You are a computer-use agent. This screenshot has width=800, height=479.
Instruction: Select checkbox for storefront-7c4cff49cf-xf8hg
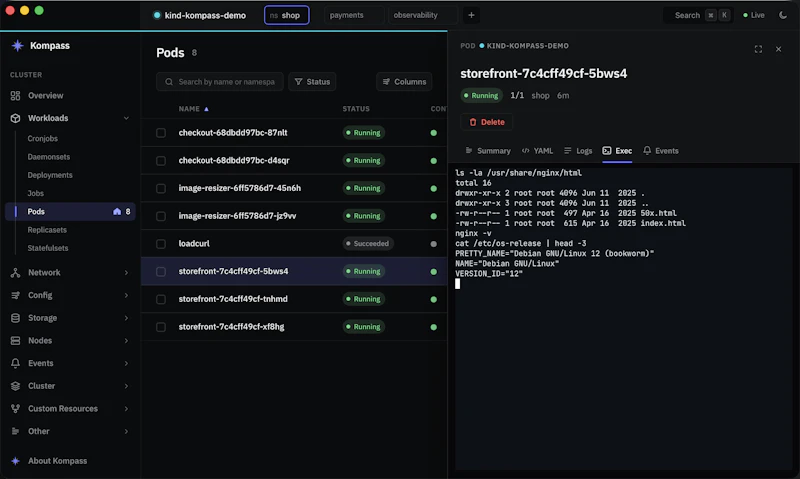pos(161,327)
